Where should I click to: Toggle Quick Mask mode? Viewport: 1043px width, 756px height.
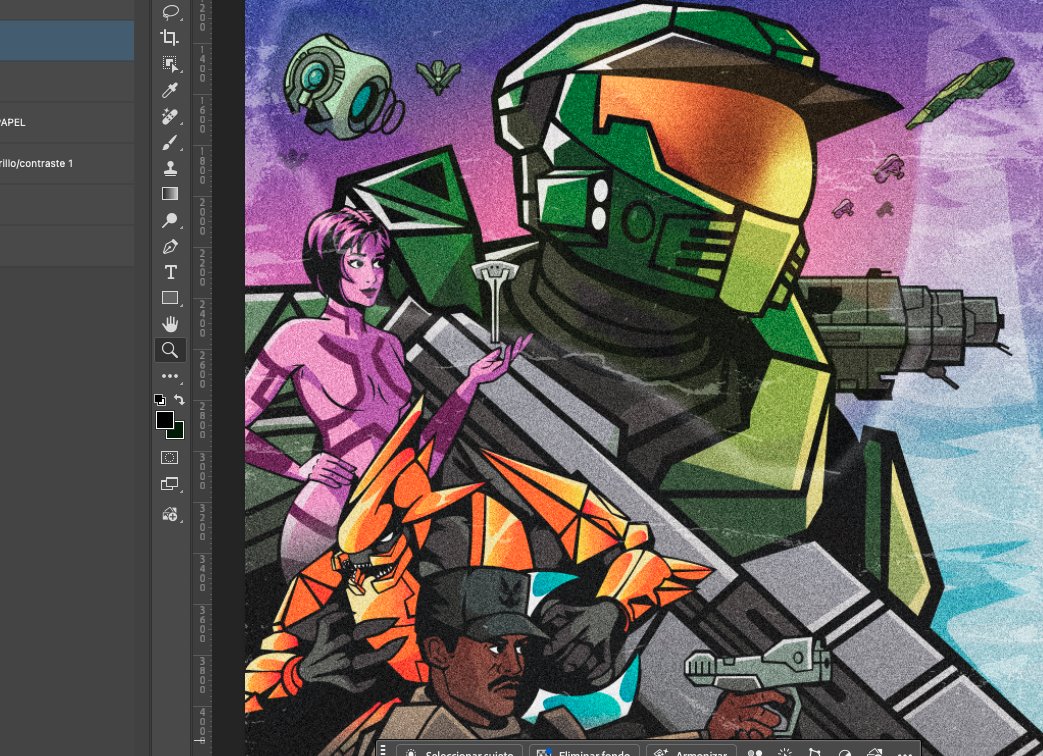point(170,457)
